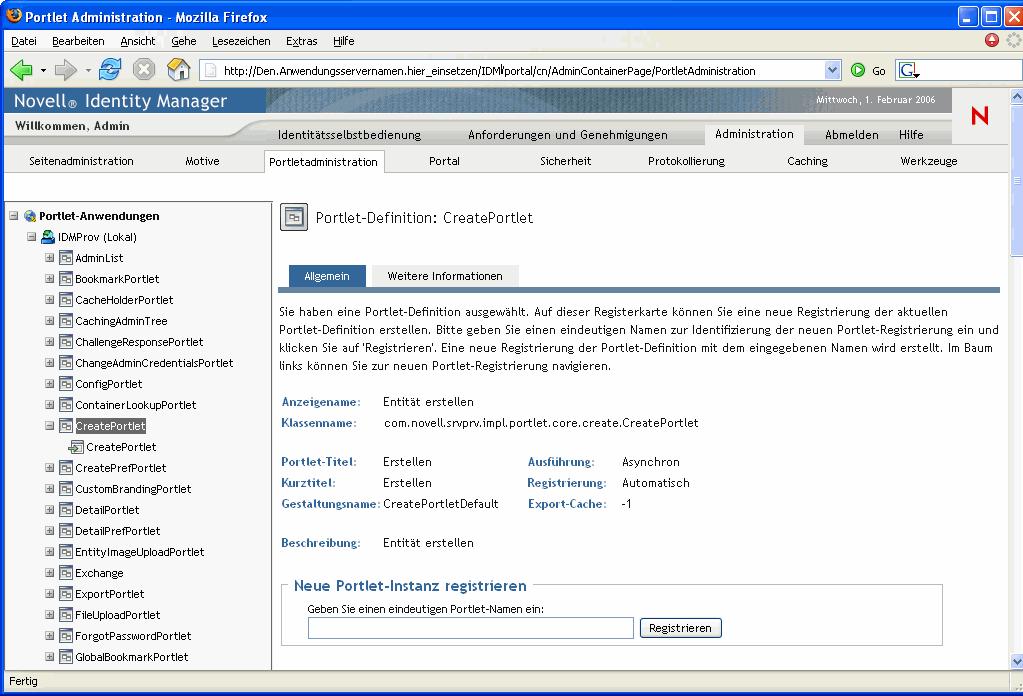Collapse the CreatePortlet node
The height and width of the screenshot is (696, 1023).
[x=50, y=425]
